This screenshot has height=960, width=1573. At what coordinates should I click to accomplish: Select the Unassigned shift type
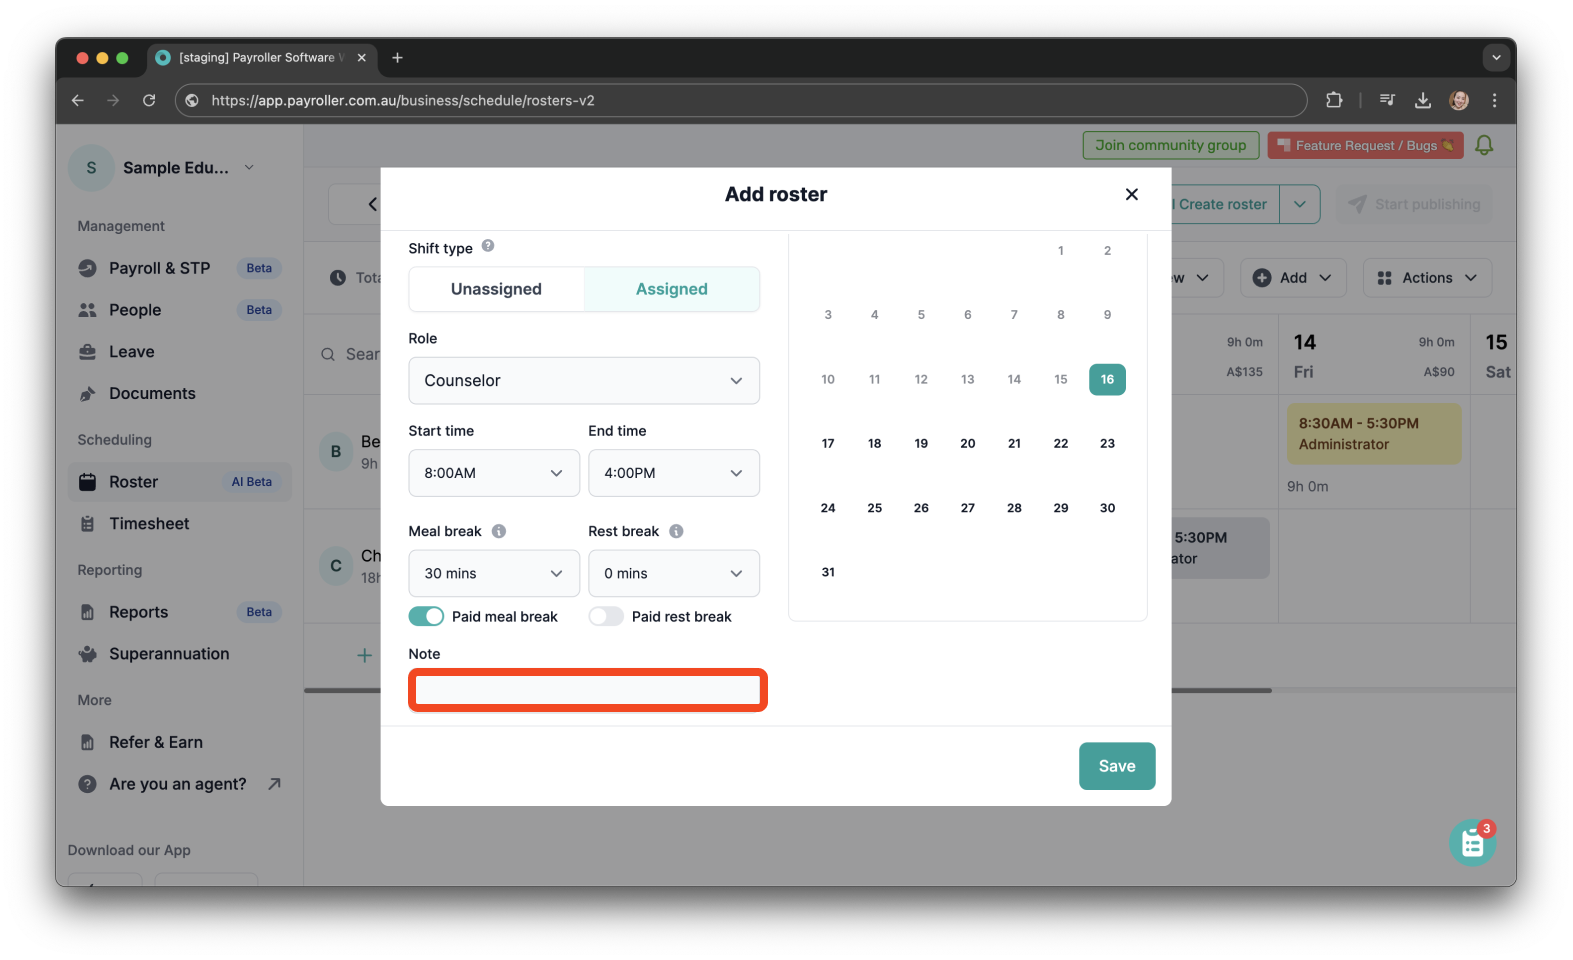496,289
